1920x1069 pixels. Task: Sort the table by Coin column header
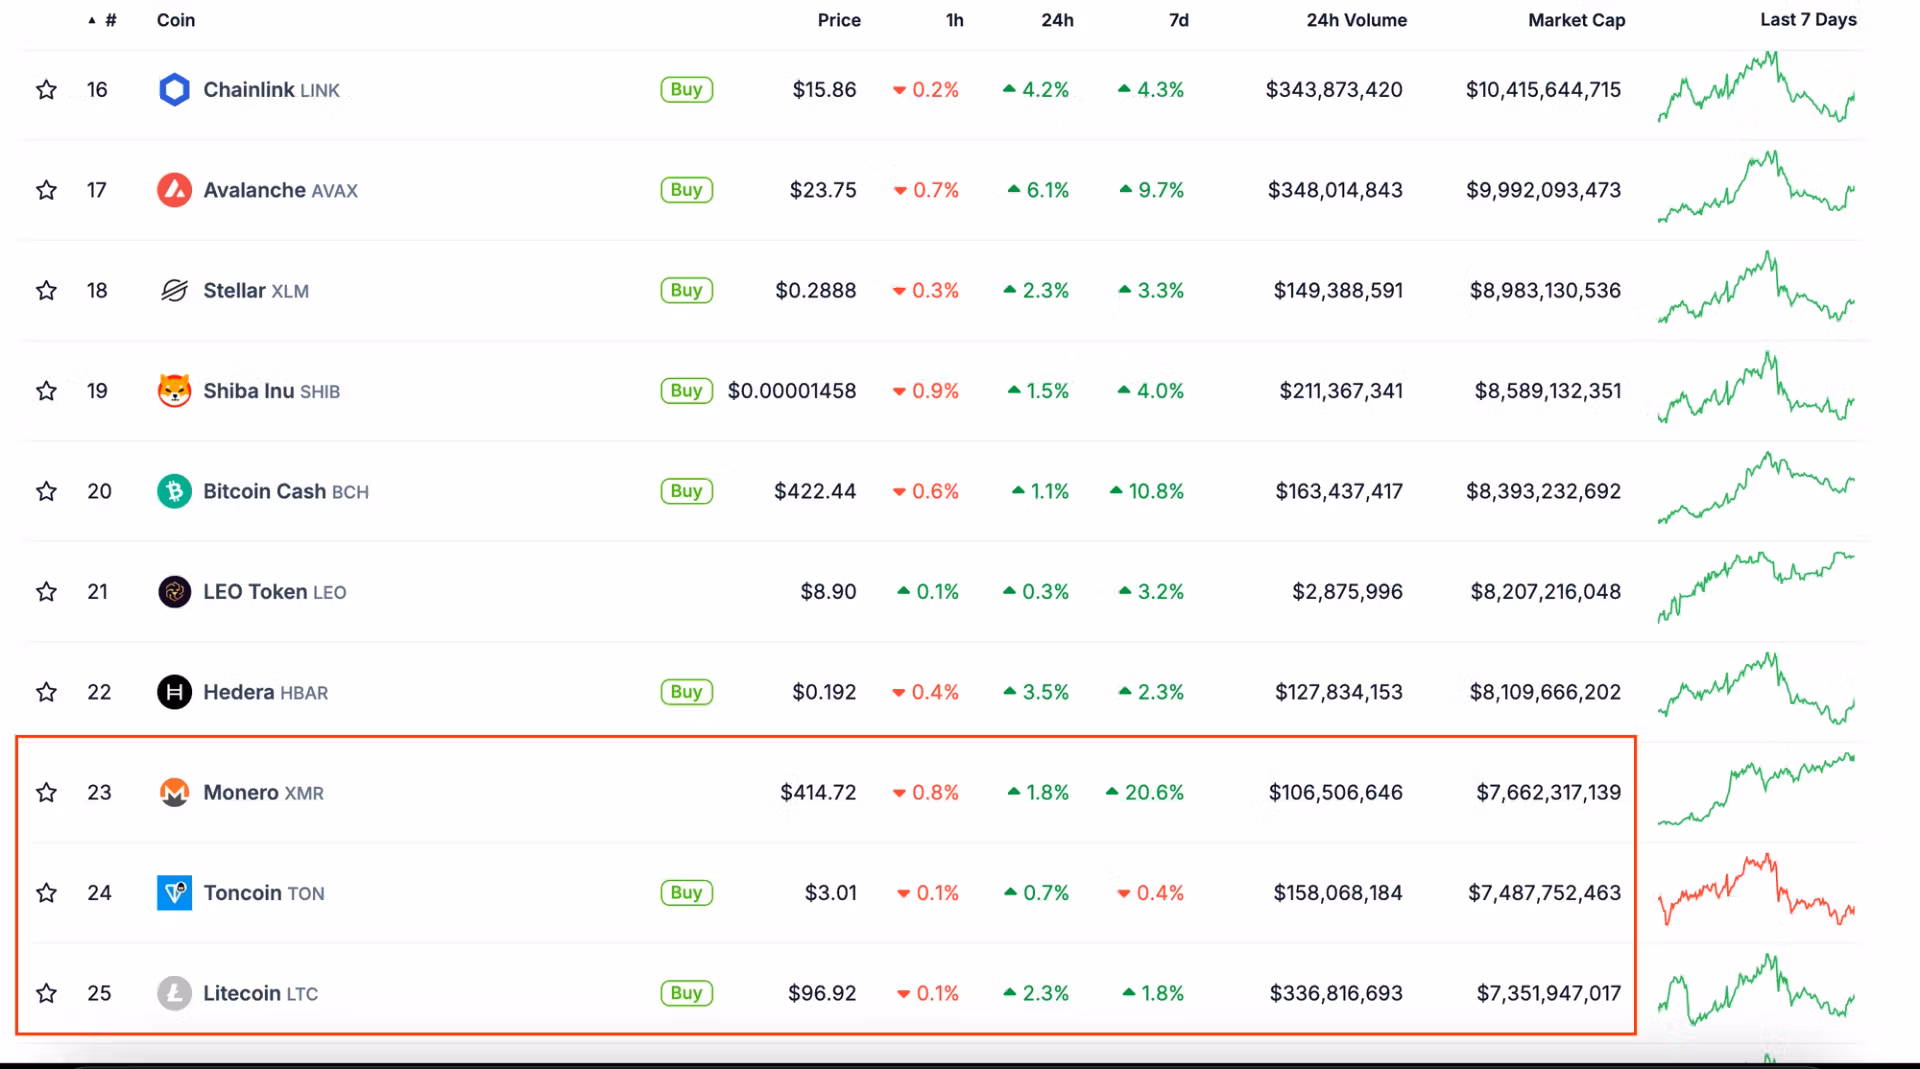(176, 20)
